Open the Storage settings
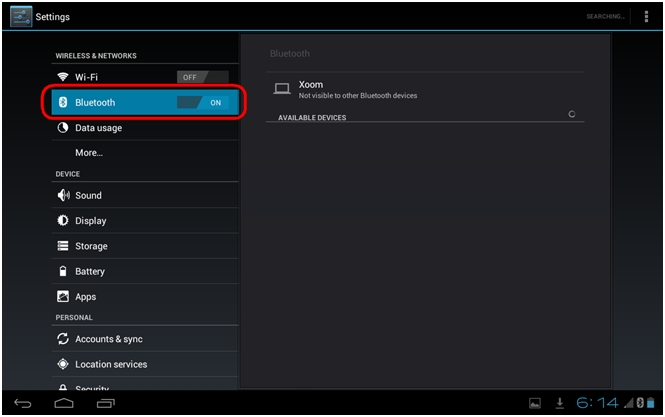 [x=145, y=246]
